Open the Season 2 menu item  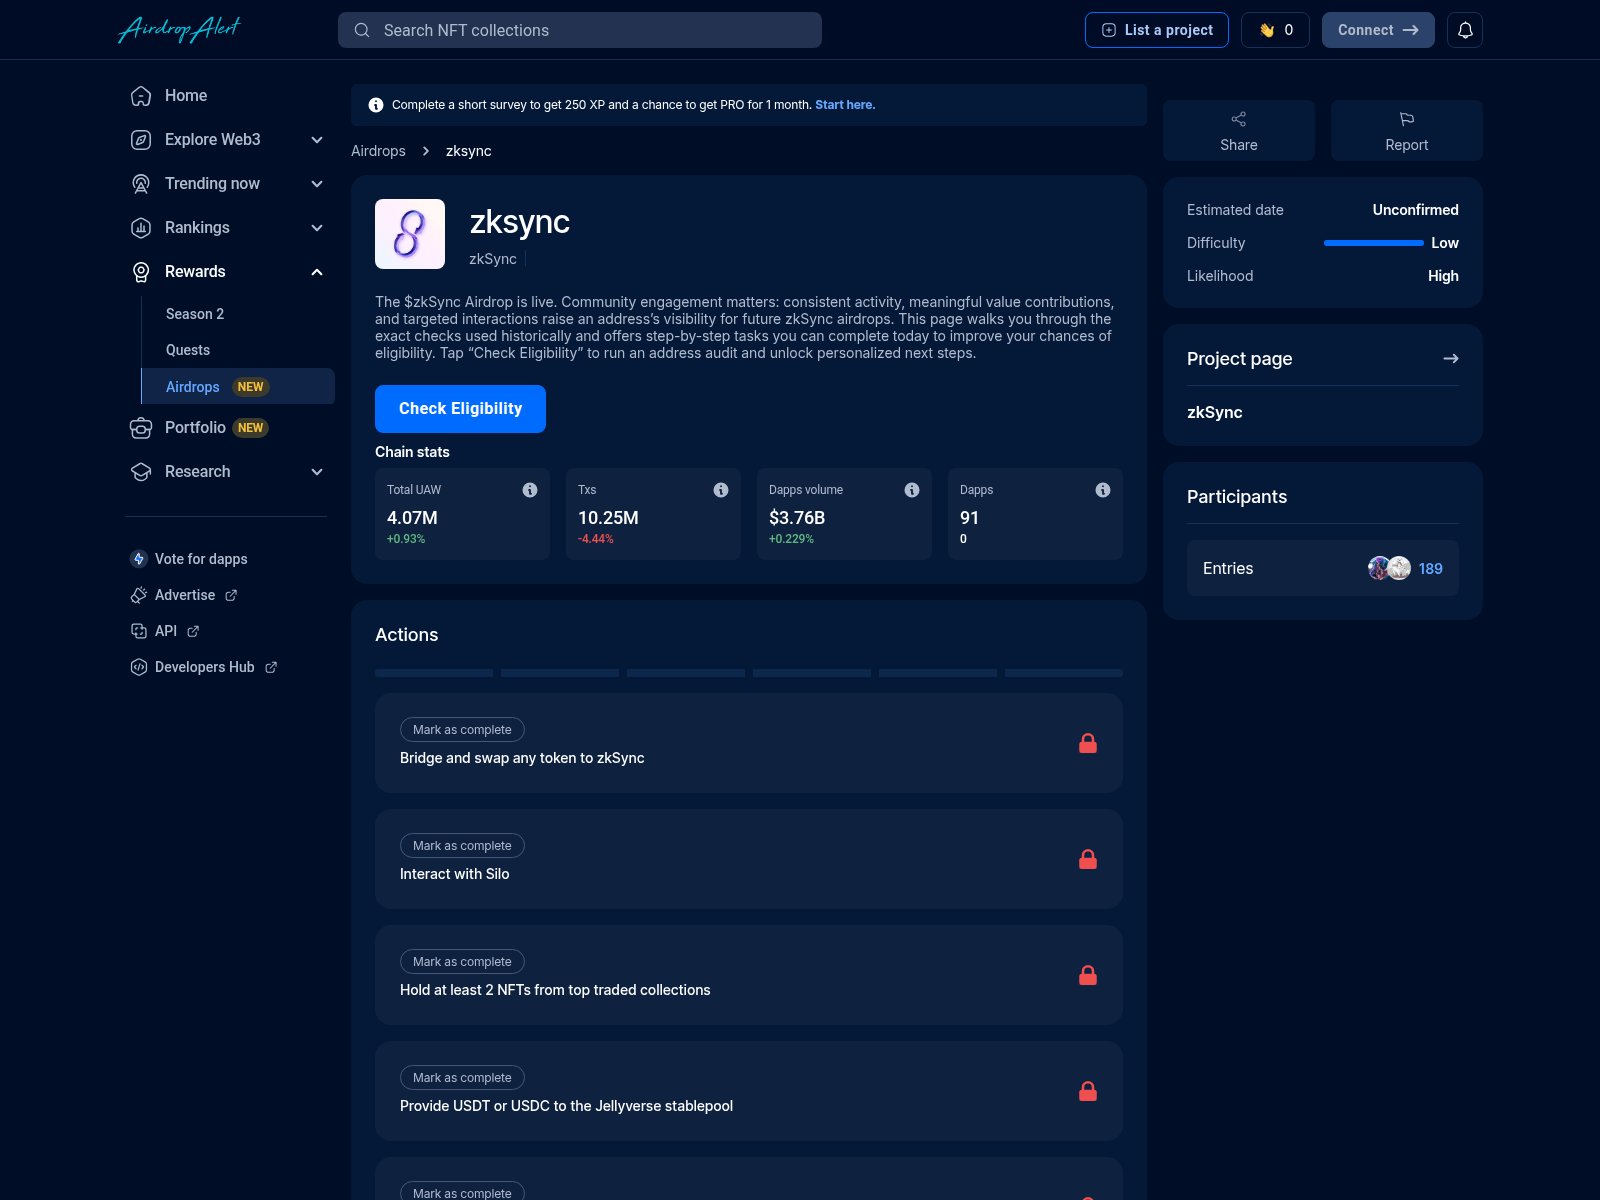pyautogui.click(x=194, y=313)
